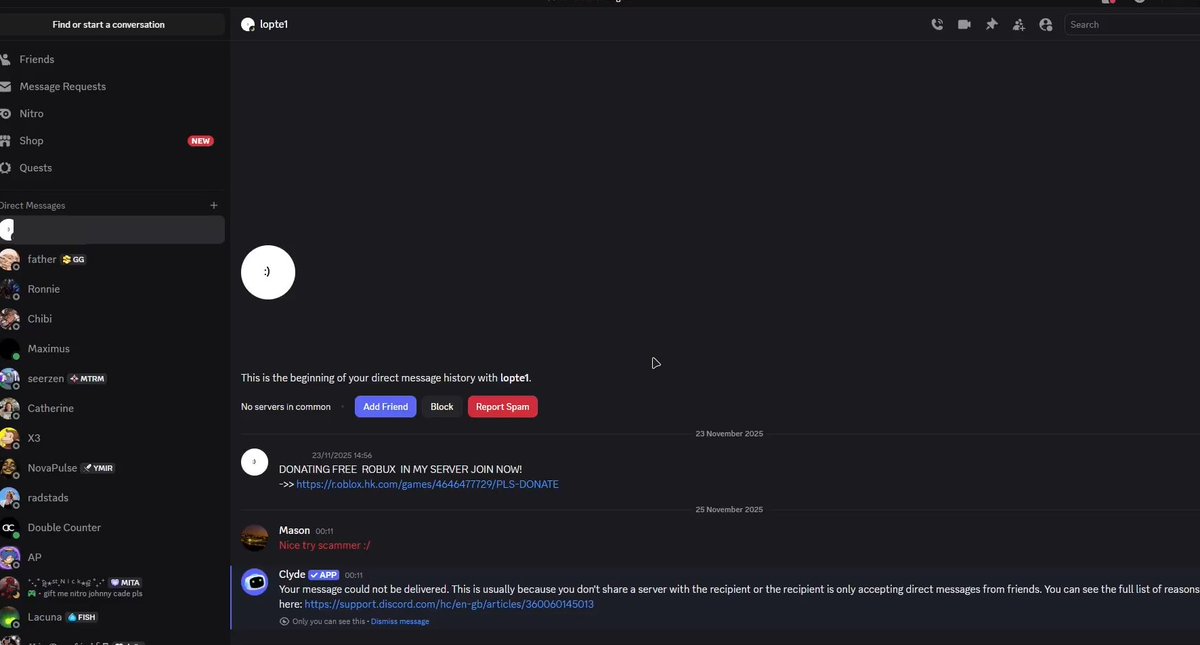Open the Shop page
Screen dimensions: 1200x645
point(112,140)
